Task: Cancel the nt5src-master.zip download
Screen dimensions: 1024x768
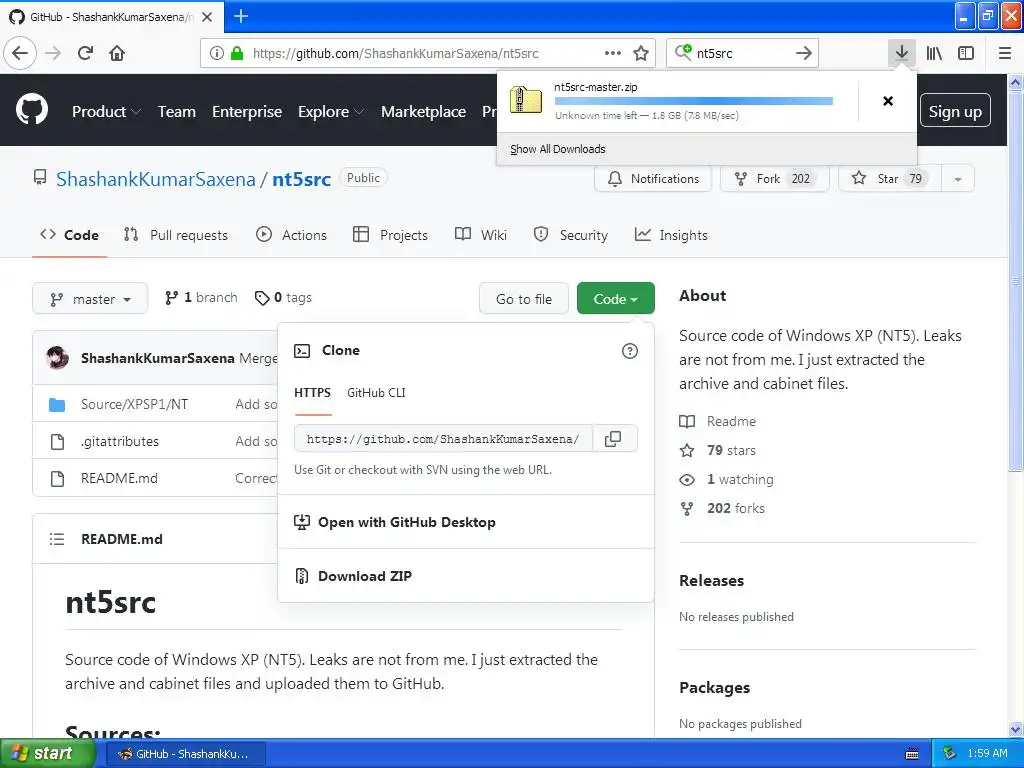Action: pos(888,101)
